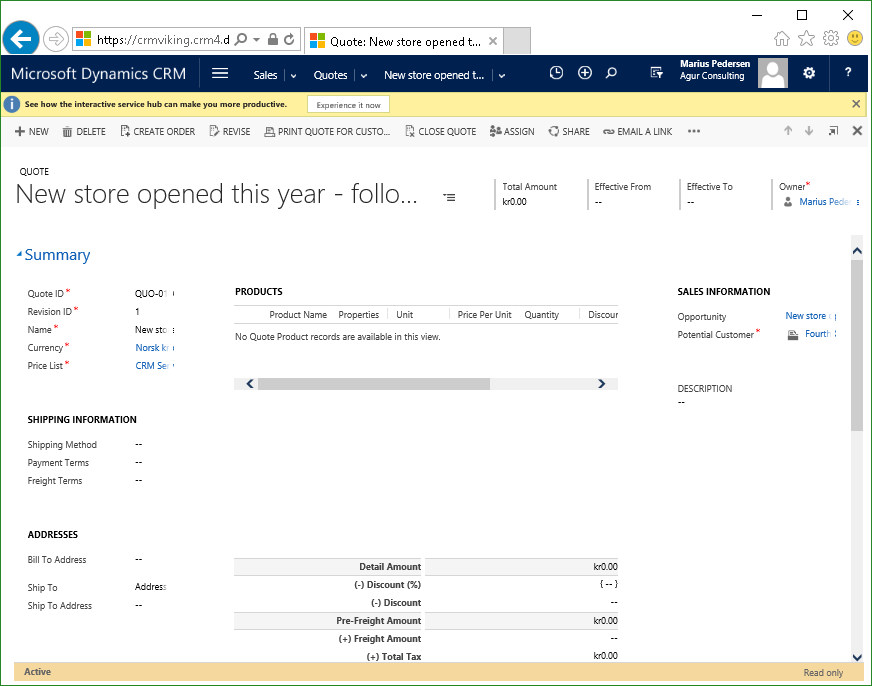Open browser home page icon

pos(782,38)
